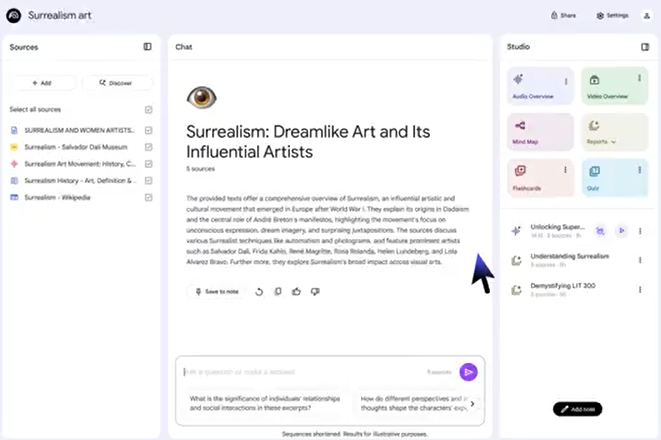The height and width of the screenshot is (440, 661).
Task: Regenerate the summary with refresh icon
Action: pyautogui.click(x=259, y=292)
